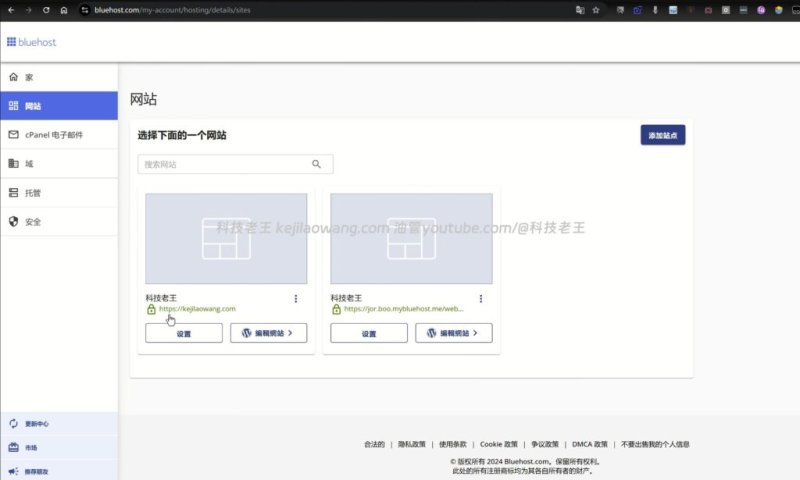
Task: Click the search magnifier icon
Action: click(x=316, y=164)
